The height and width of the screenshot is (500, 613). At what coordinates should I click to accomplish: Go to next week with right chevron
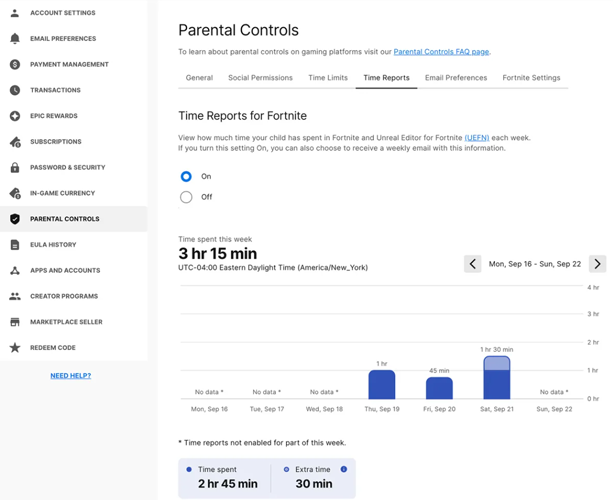[597, 264]
